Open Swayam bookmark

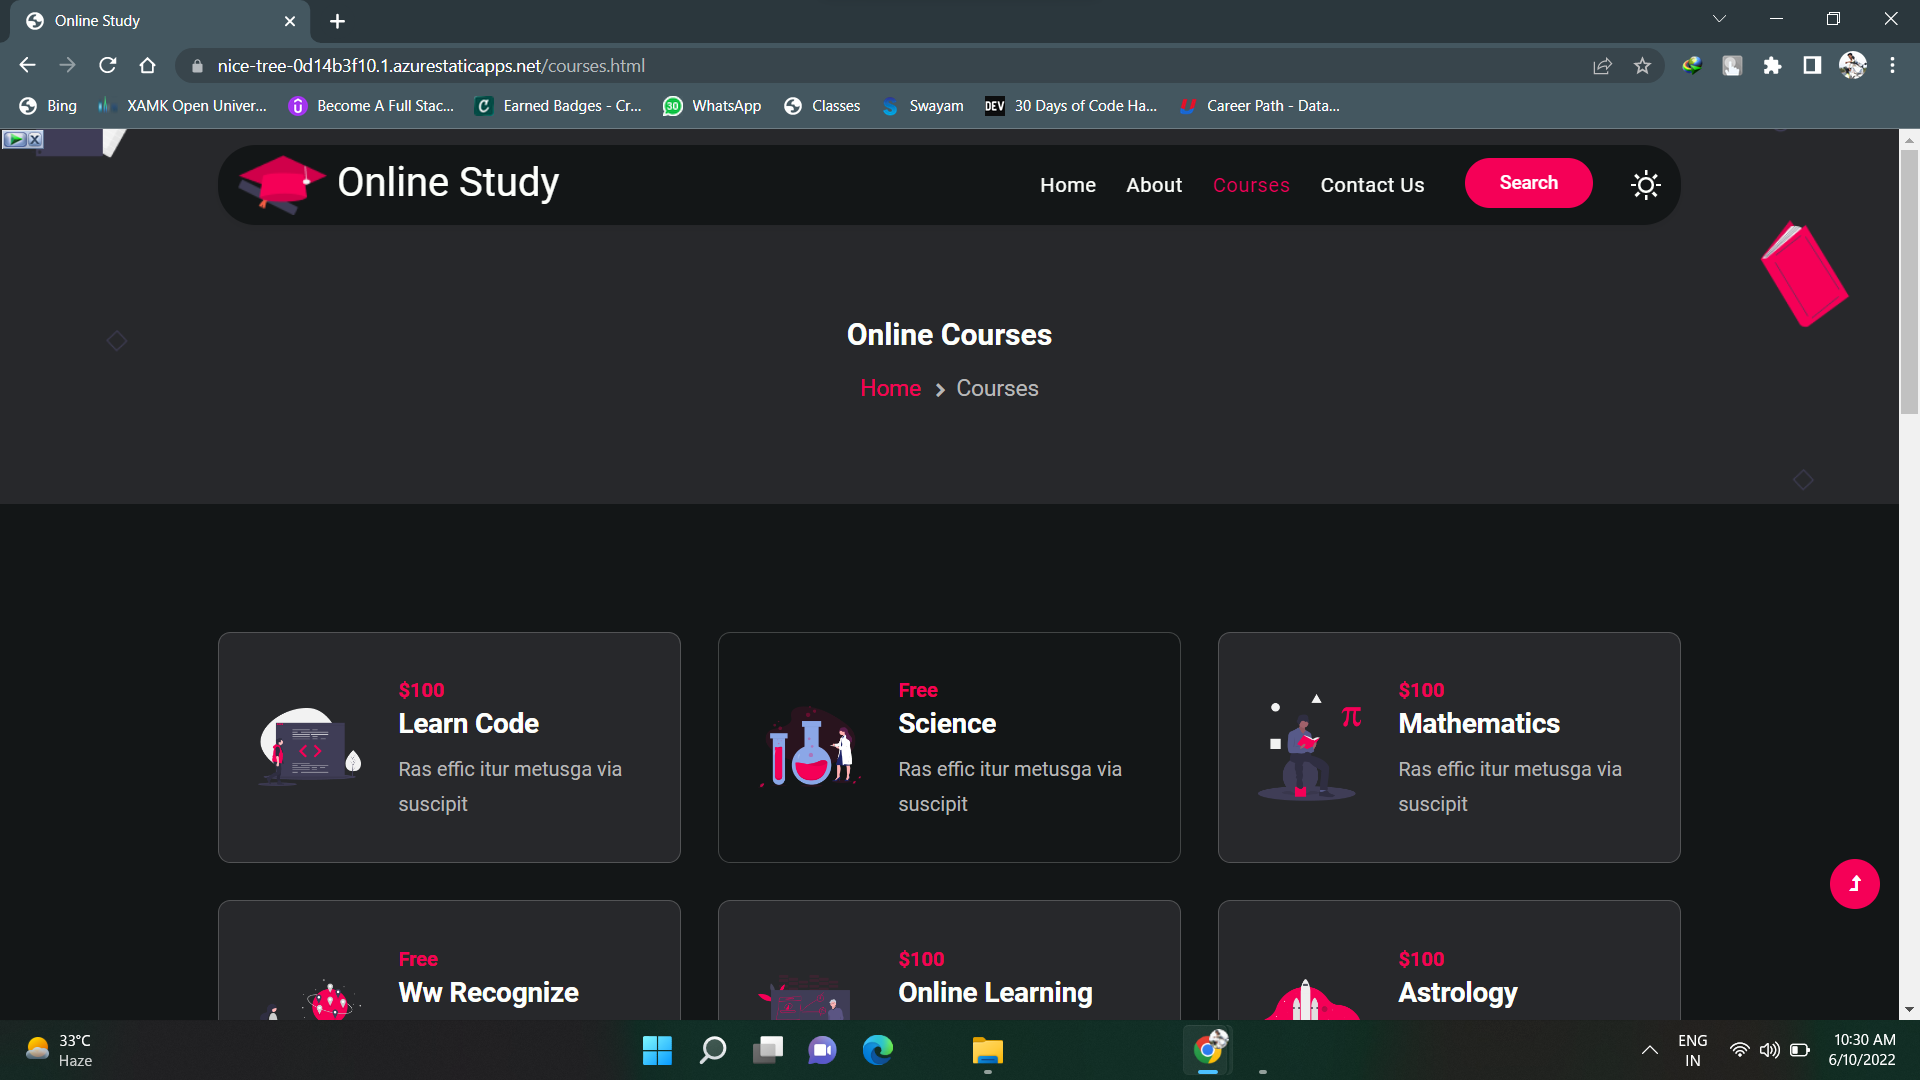(x=923, y=106)
